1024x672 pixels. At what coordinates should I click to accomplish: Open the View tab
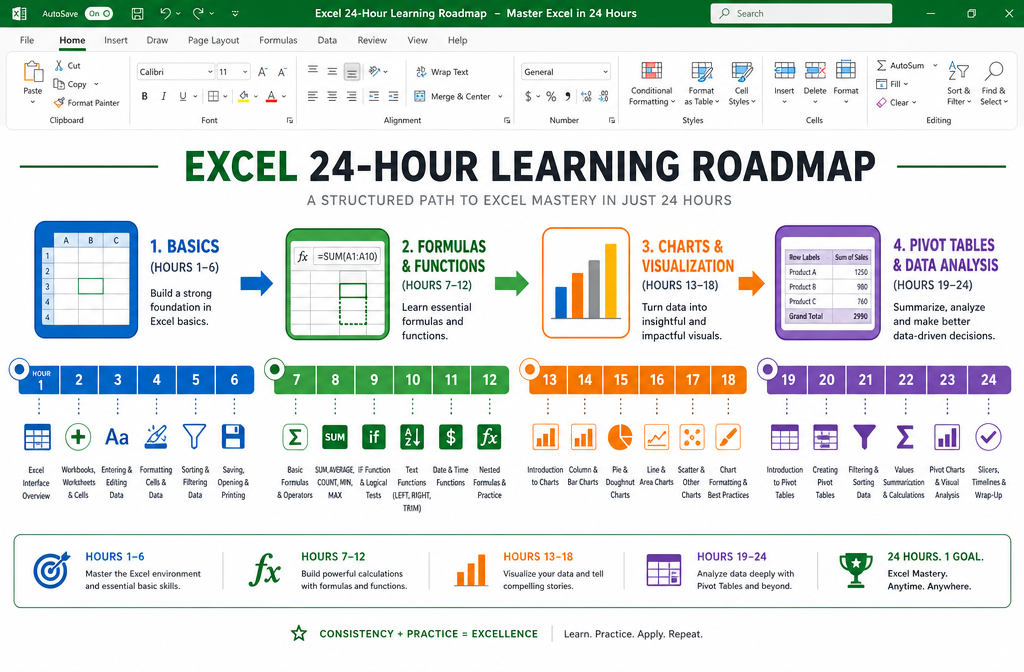417,40
